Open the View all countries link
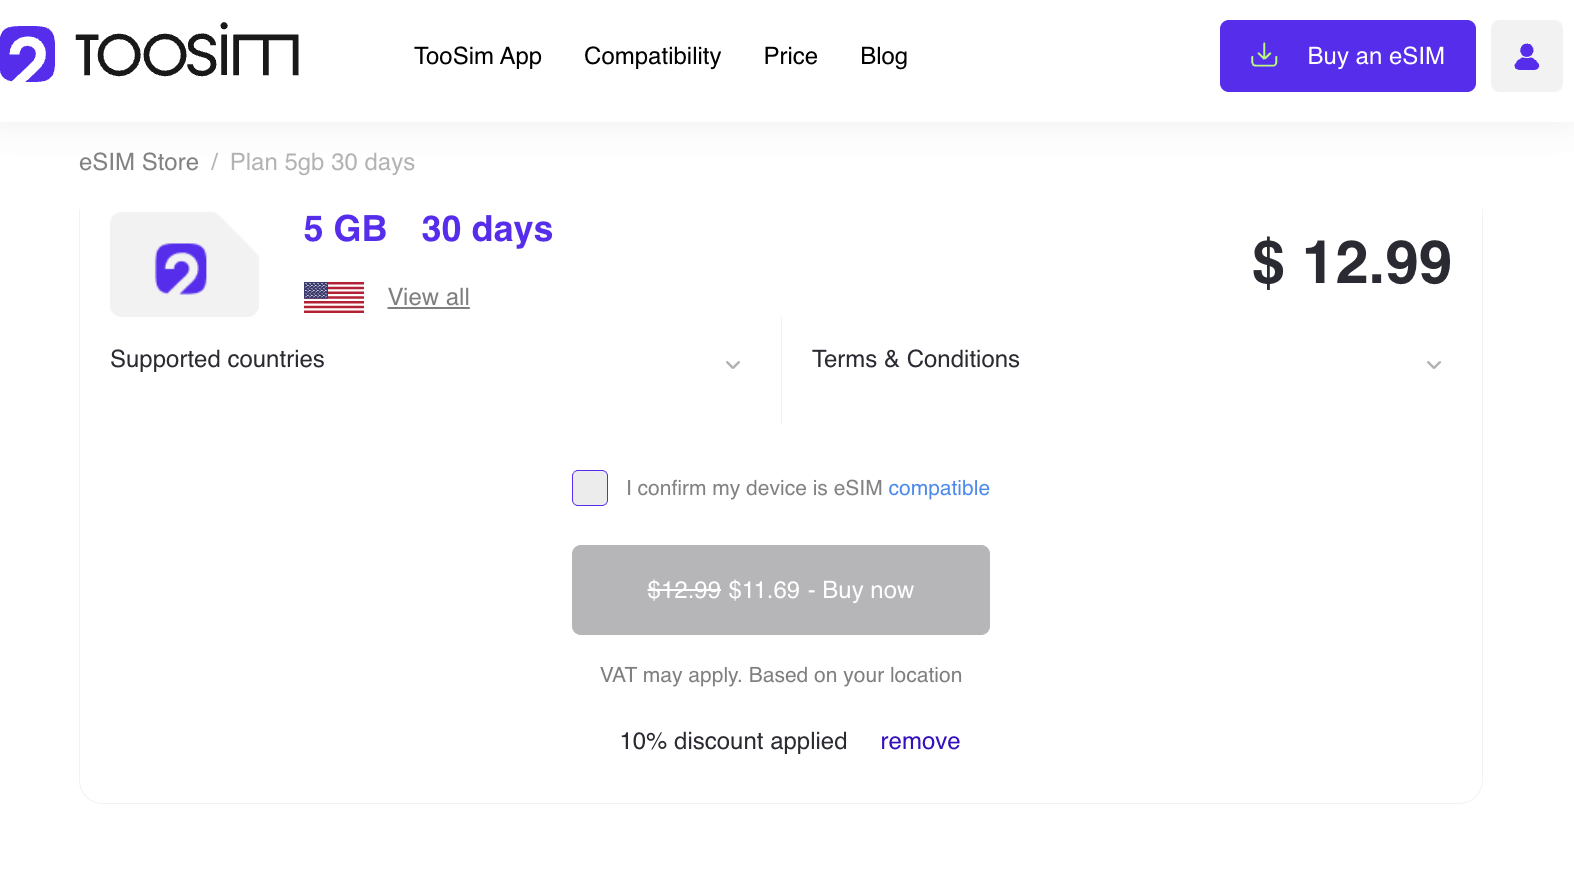This screenshot has height=875, width=1574. 428,297
